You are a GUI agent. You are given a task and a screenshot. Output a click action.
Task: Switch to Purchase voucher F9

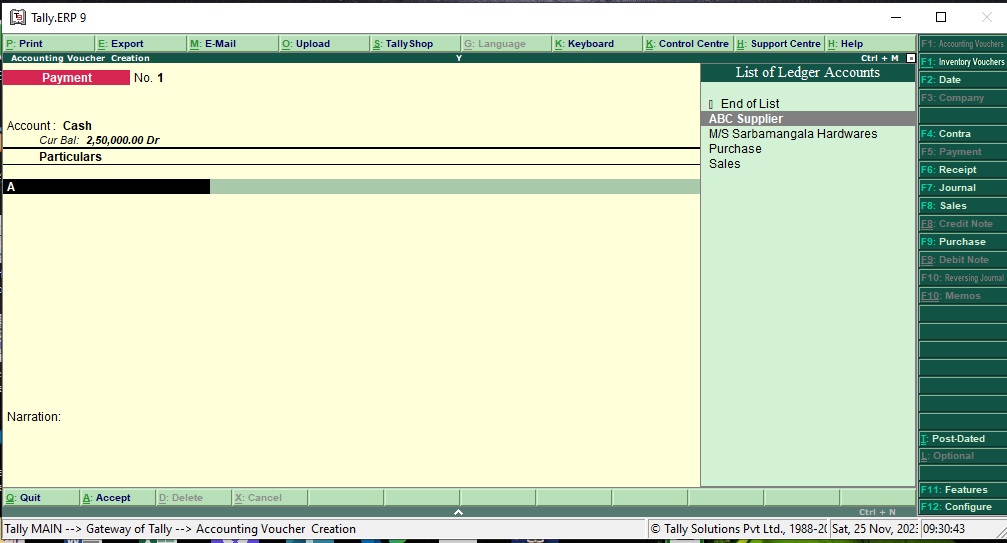point(962,241)
